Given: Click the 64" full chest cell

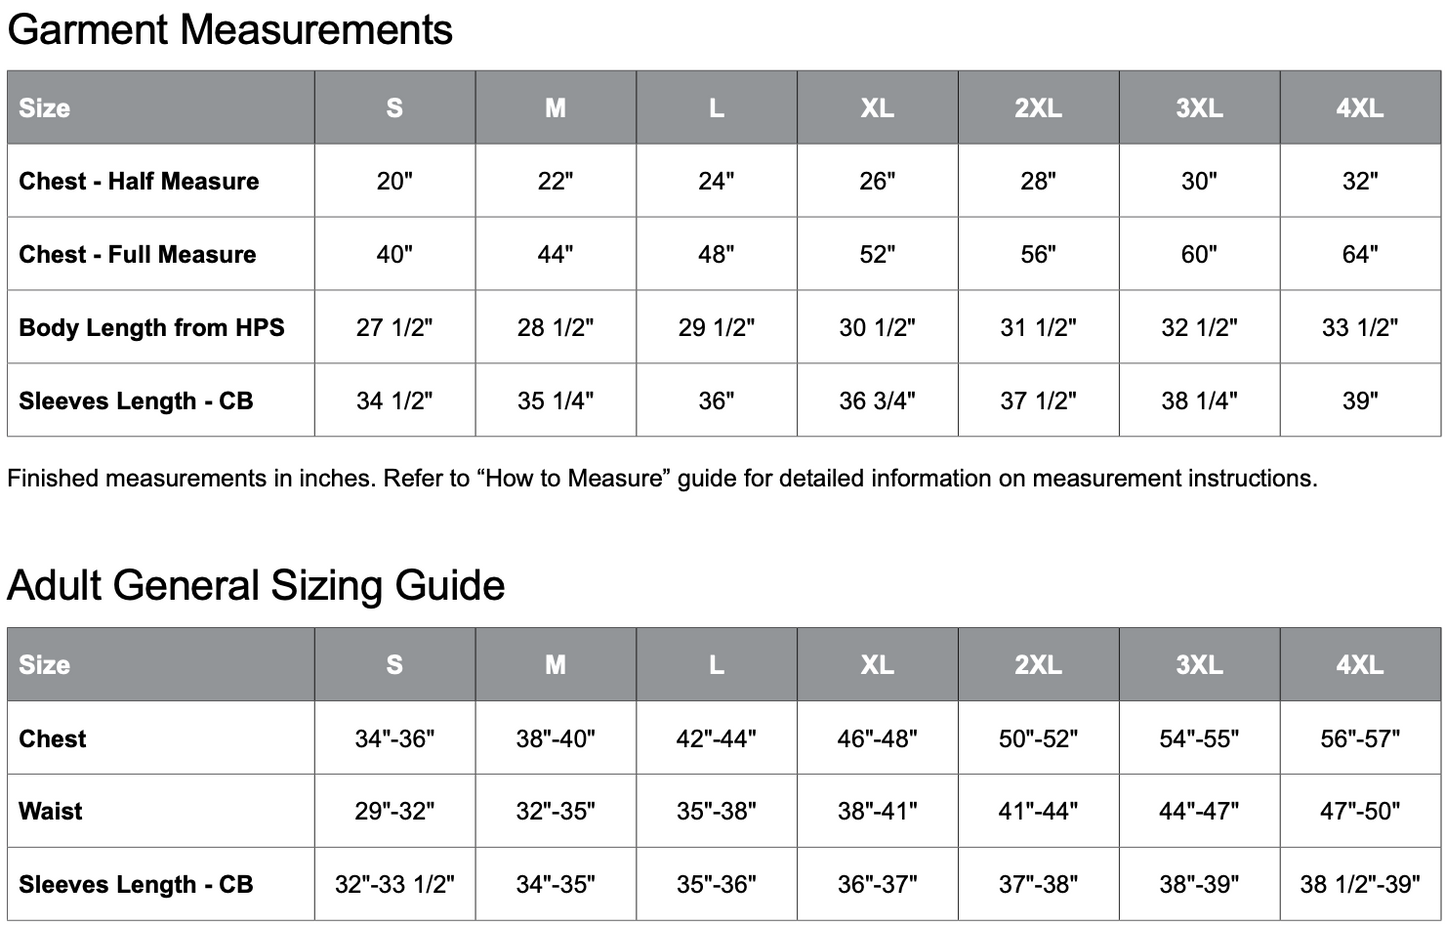Looking at the screenshot, I should 1360,254.
